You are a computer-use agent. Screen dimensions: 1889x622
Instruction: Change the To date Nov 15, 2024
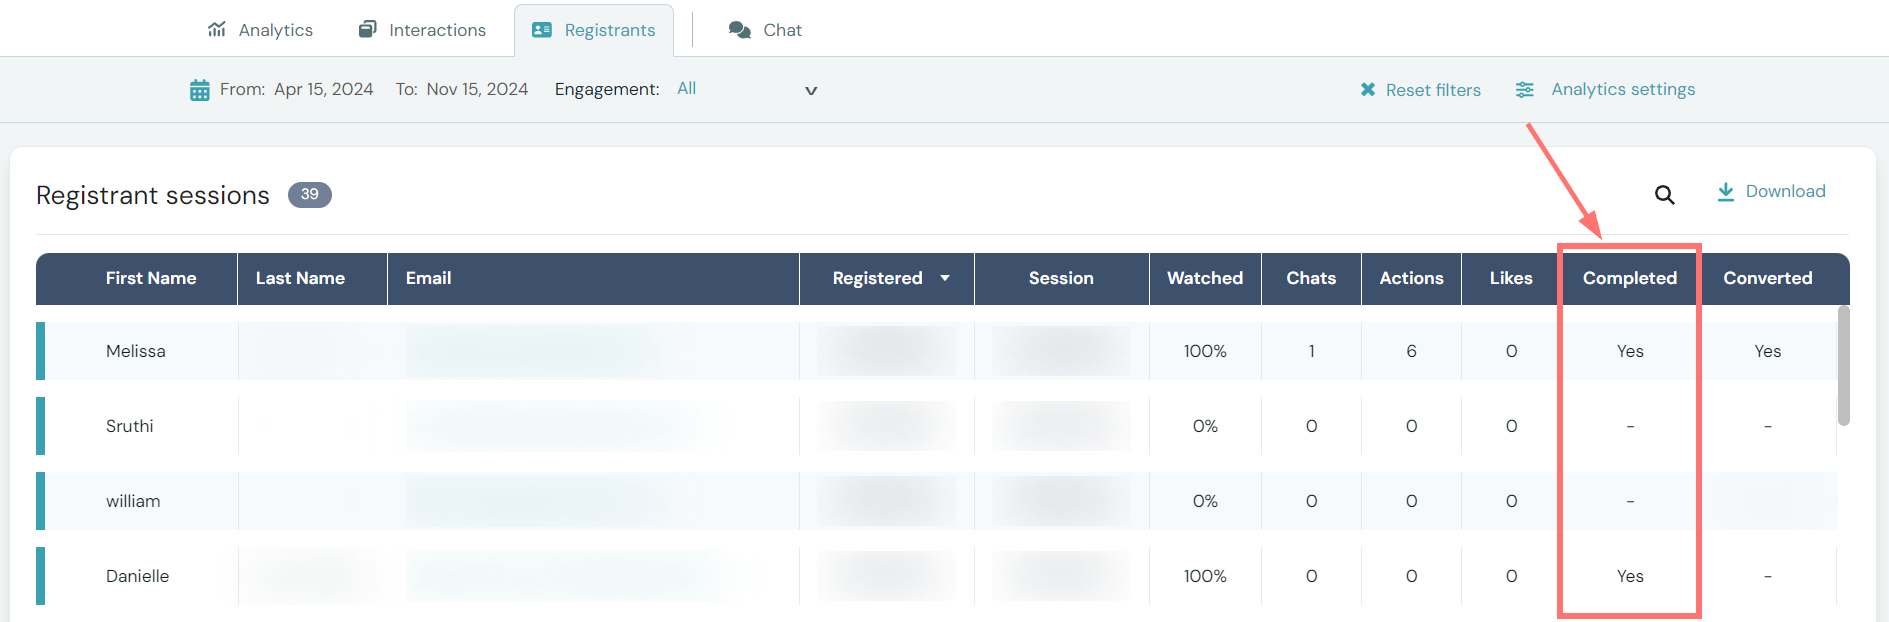tap(477, 89)
